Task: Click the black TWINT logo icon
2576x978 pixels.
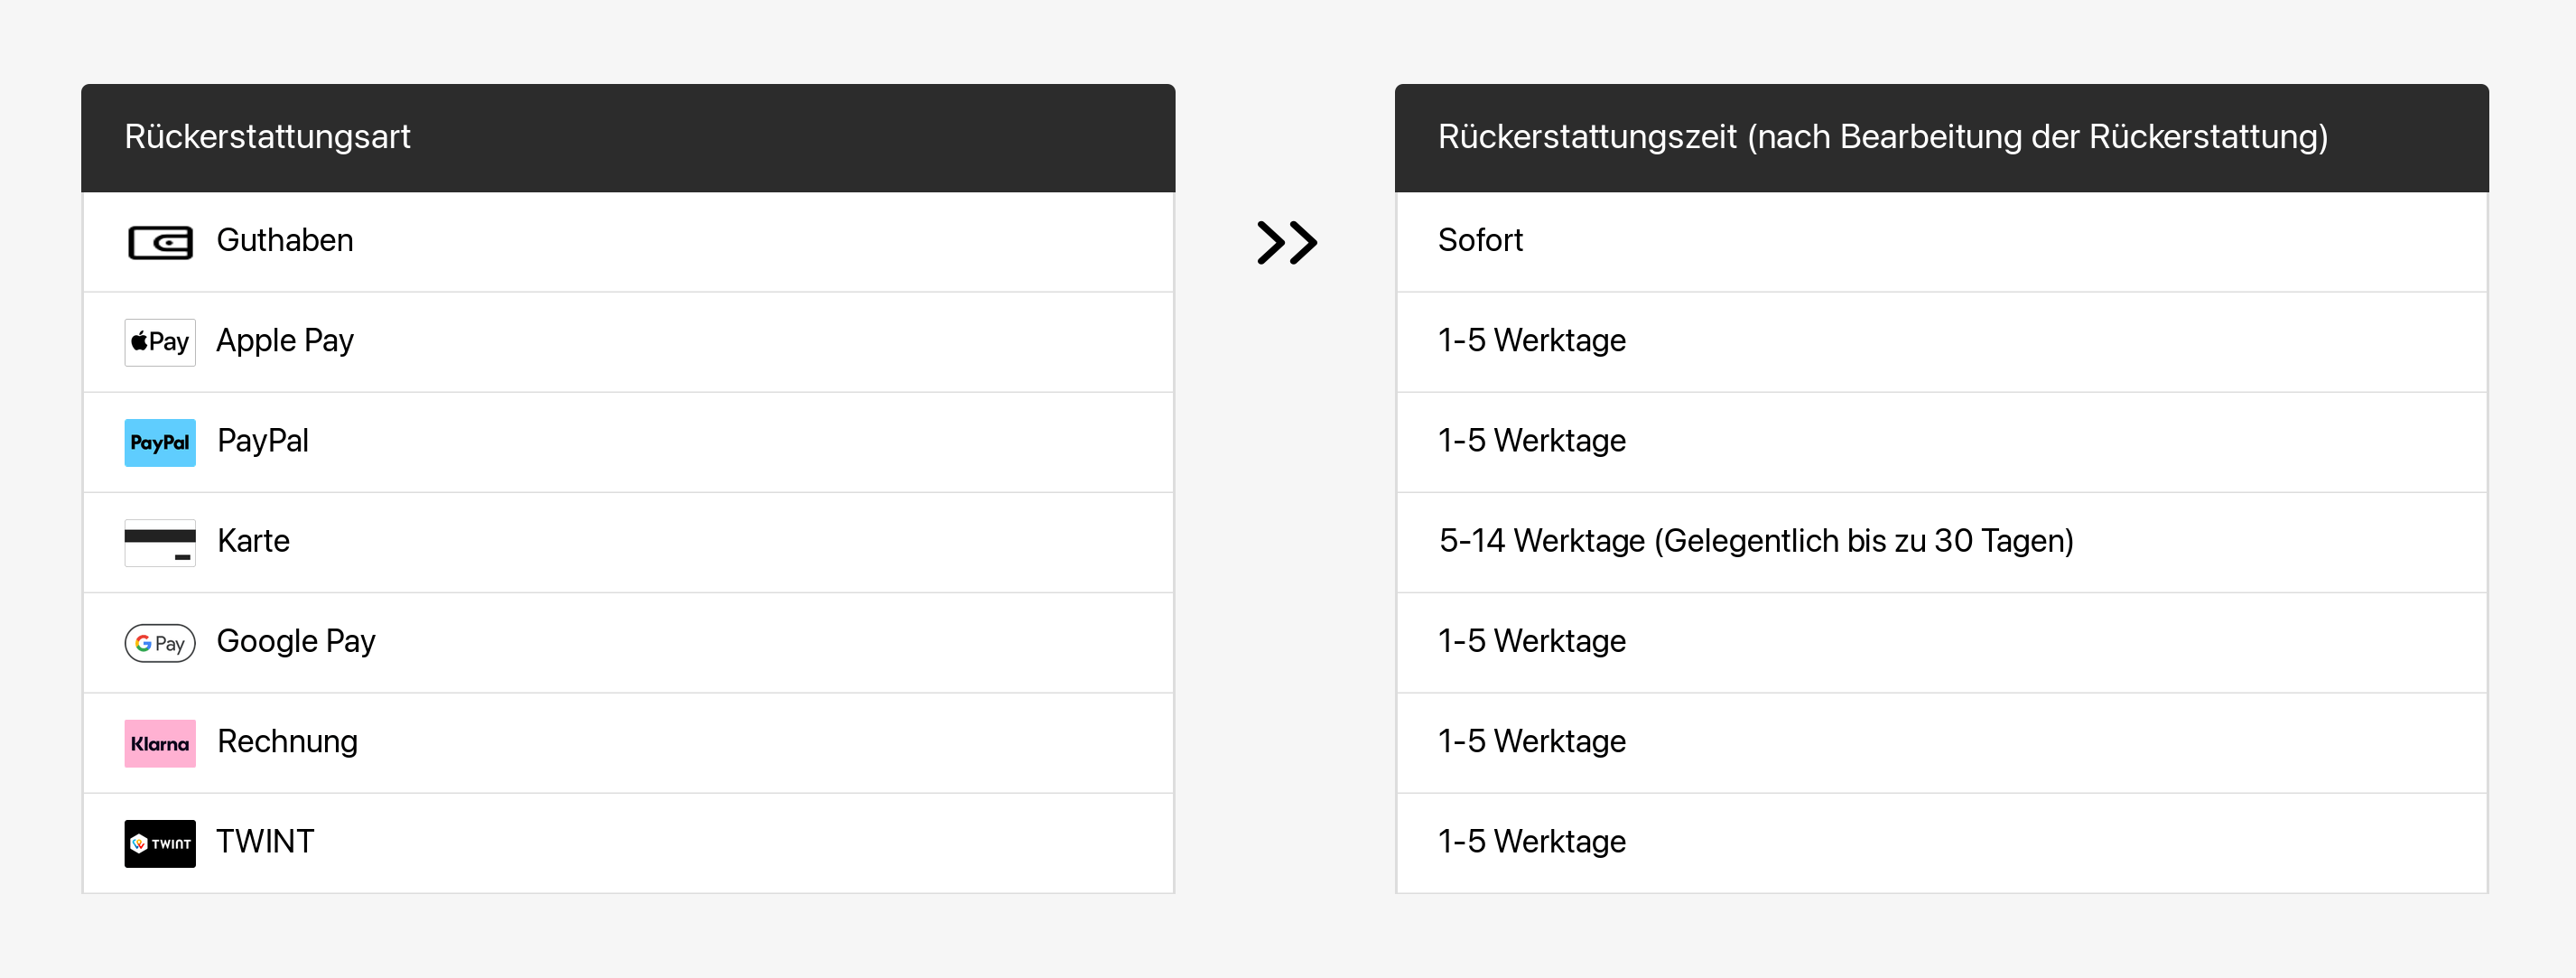Action: point(160,843)
